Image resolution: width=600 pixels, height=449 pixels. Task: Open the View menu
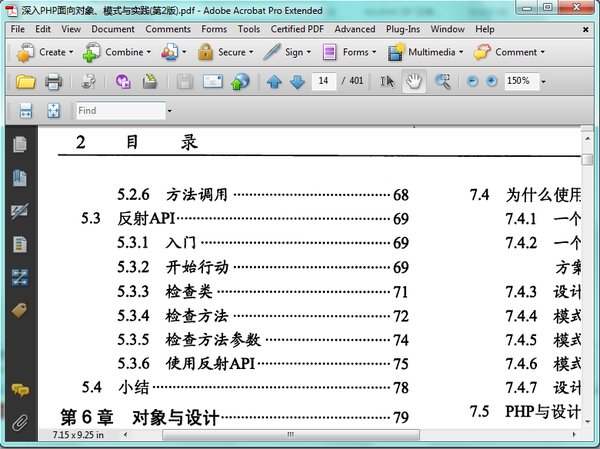pyautogui.click(x=71, y=29)
